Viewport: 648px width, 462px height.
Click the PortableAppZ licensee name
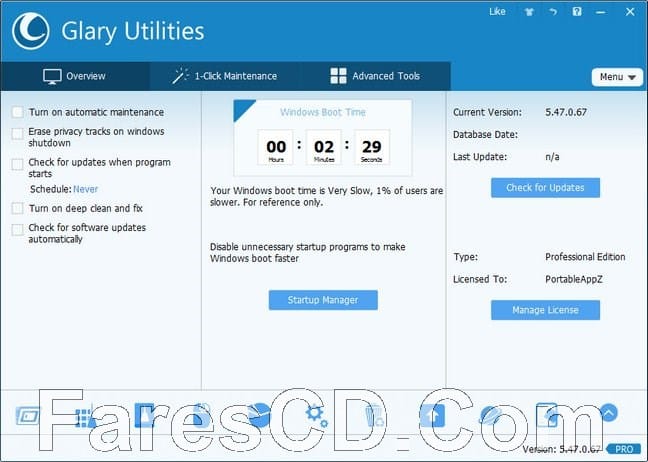[x=574, y=279]
